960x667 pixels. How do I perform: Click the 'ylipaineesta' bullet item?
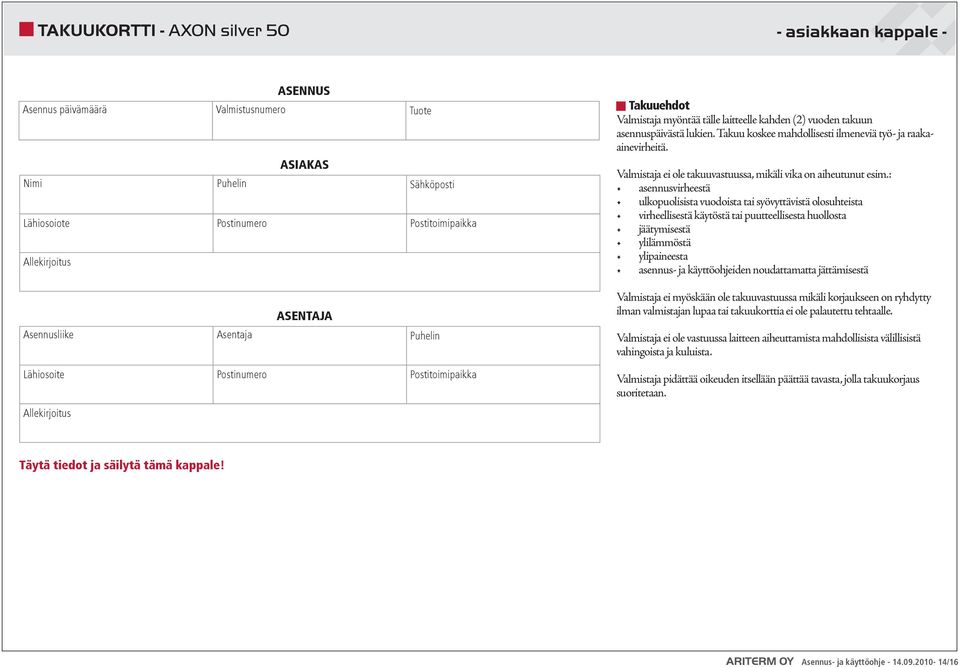point(663,257)
